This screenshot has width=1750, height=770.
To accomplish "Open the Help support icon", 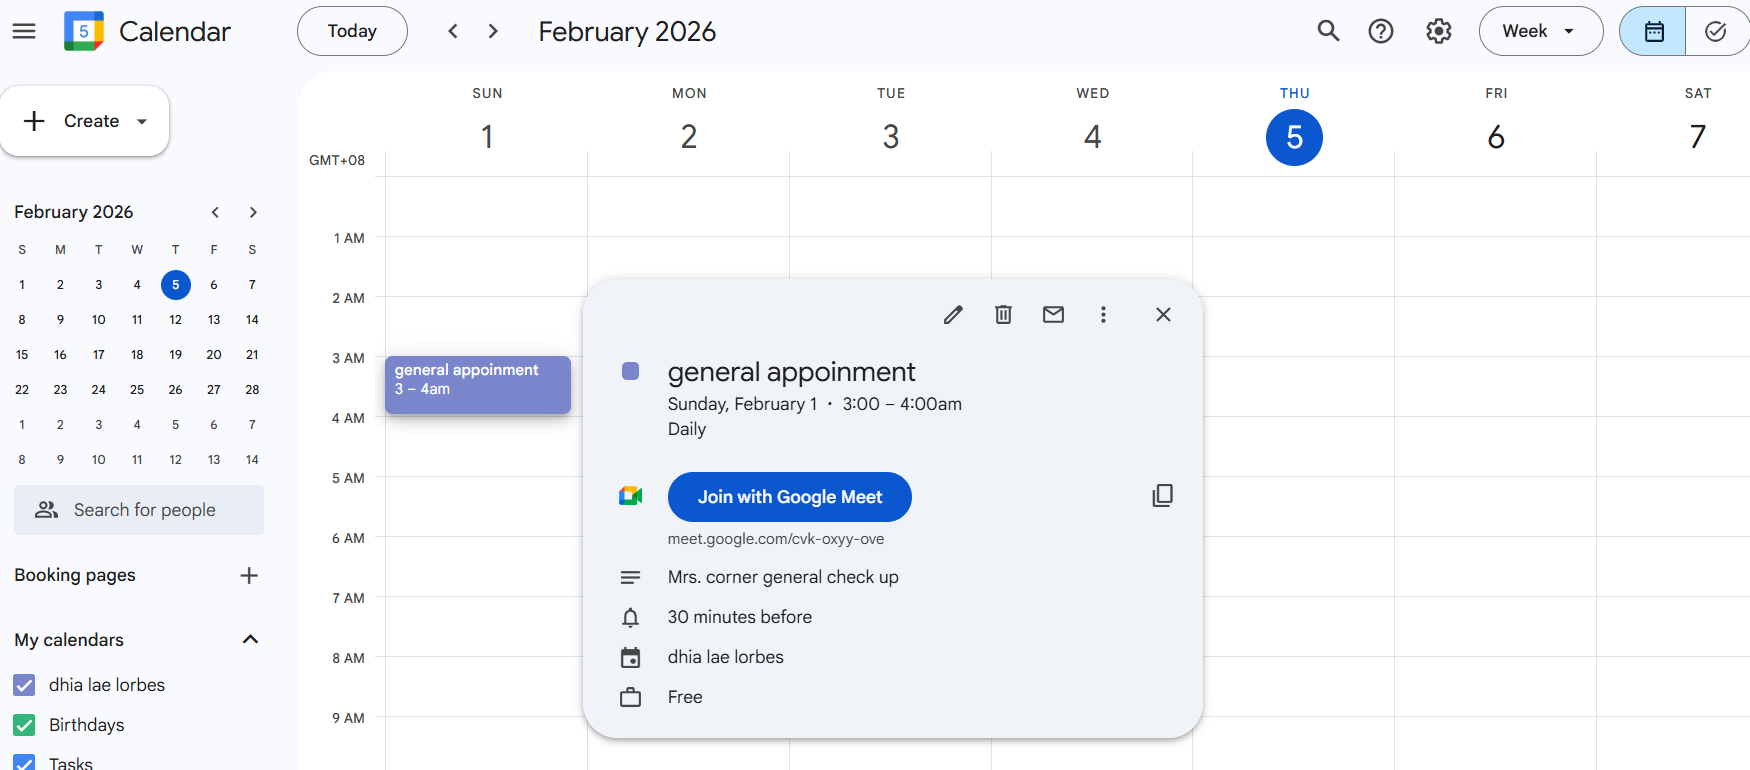I will (1381, 31).
